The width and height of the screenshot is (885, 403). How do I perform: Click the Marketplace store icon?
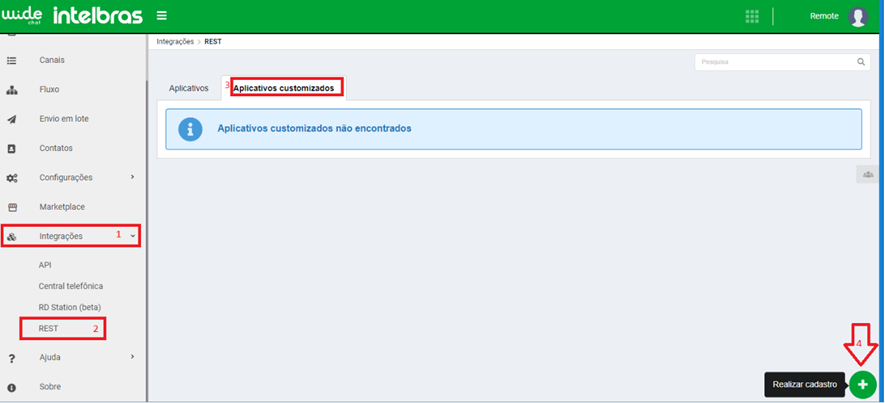[11, 207]
